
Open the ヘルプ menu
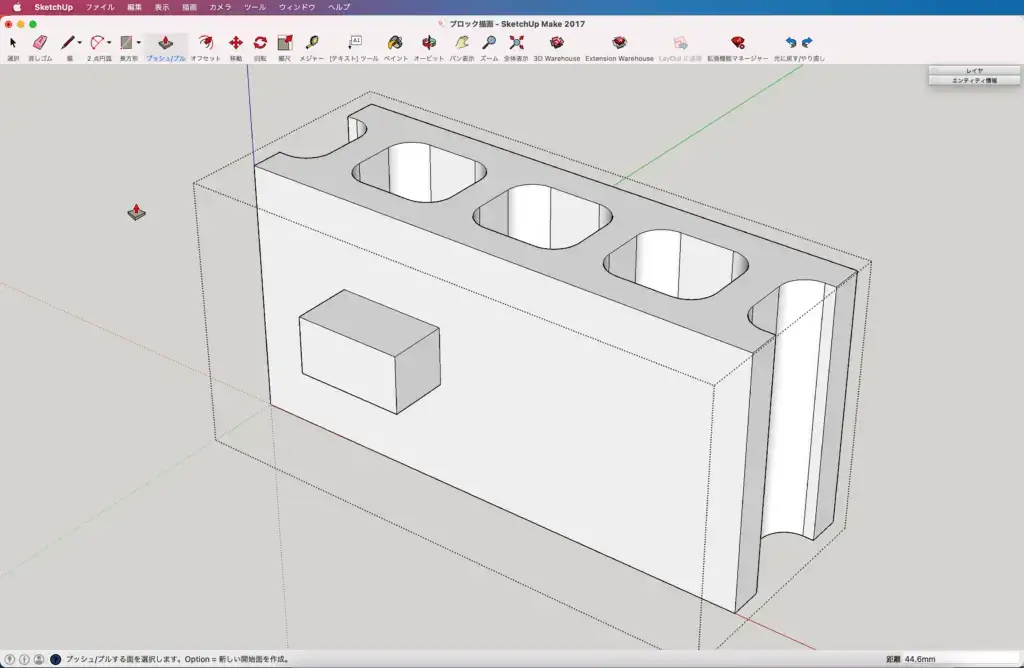[x=339, y=7]
